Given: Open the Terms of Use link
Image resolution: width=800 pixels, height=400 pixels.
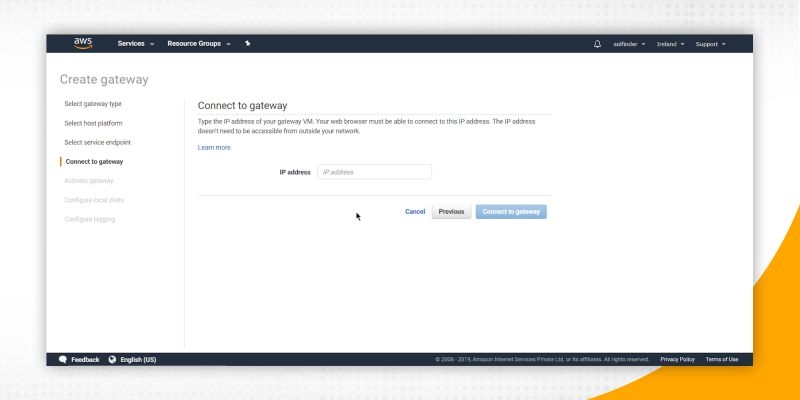Looking at the screenshot, I should coord(721,359).
